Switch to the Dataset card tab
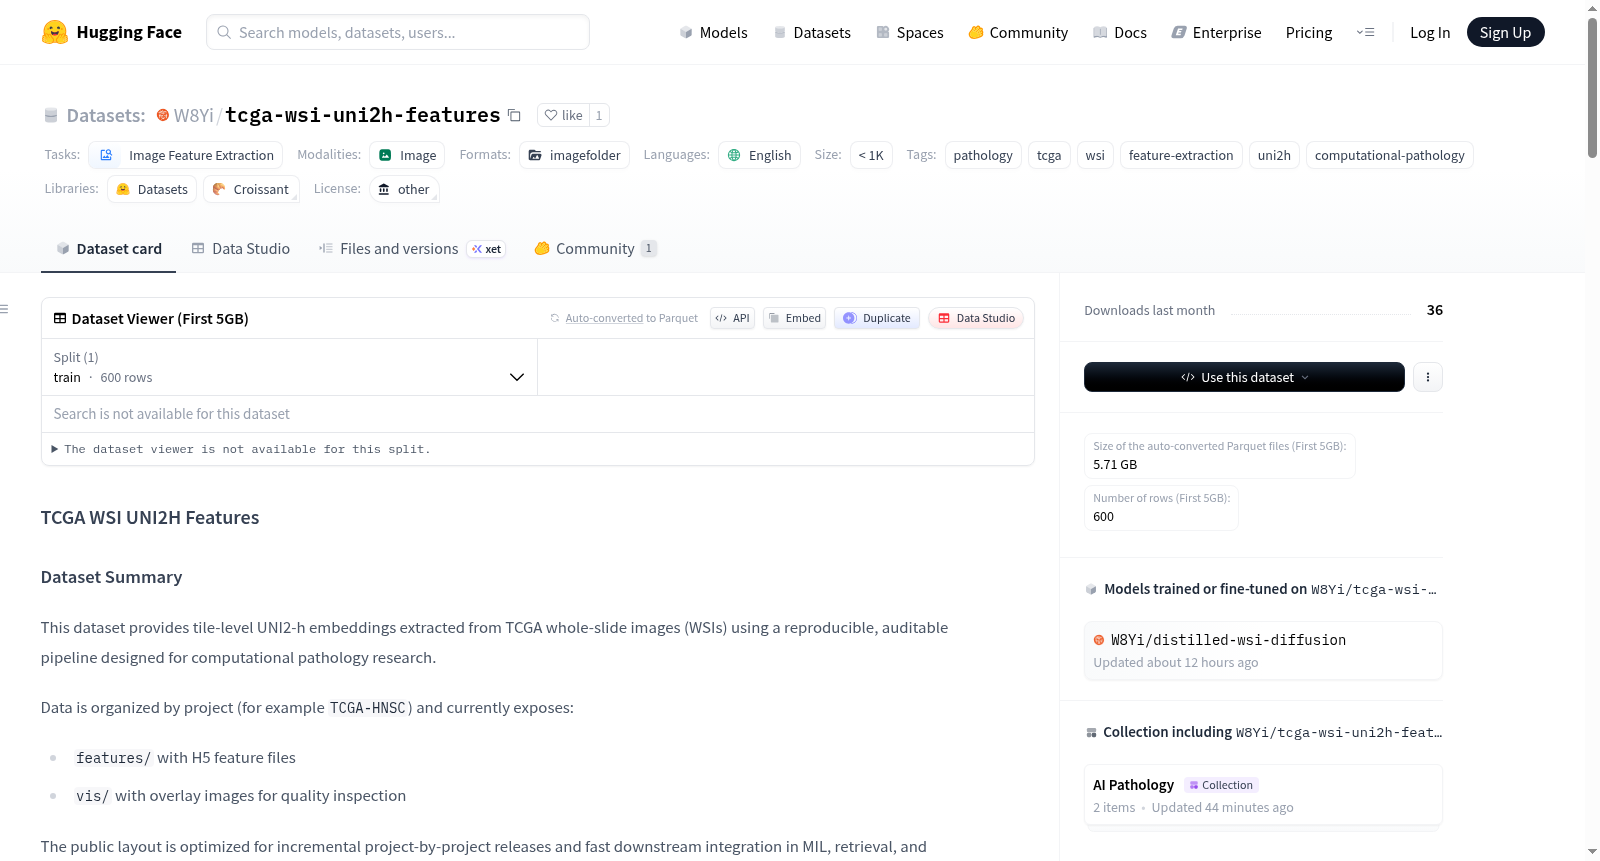 coord(108,249)
